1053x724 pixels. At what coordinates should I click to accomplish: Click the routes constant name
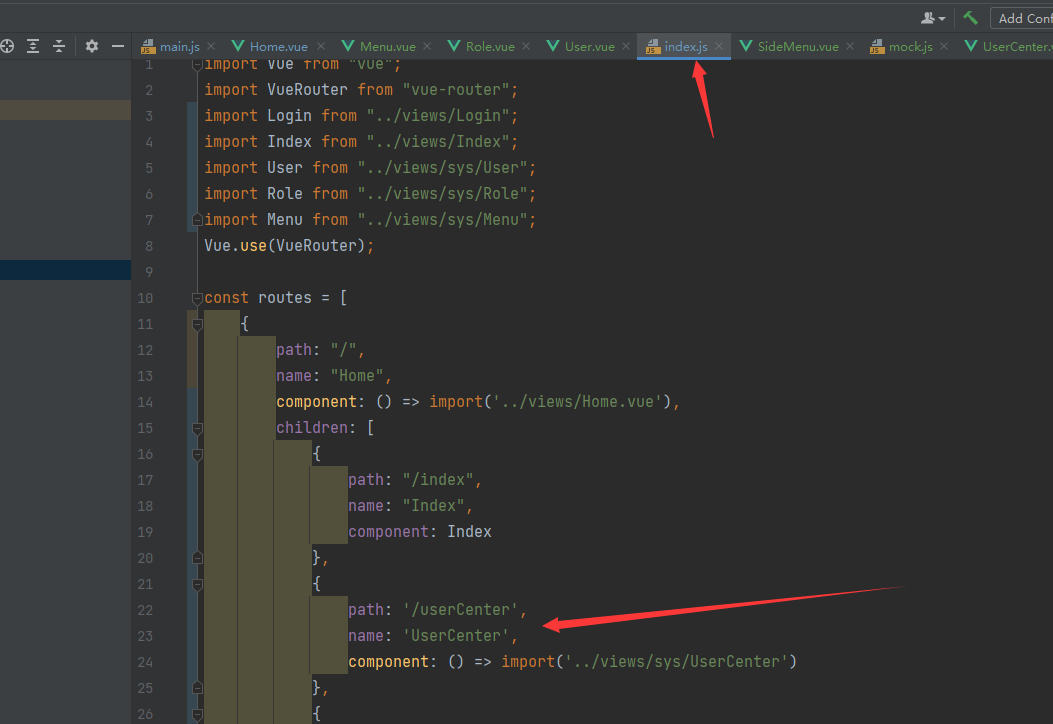285,298
